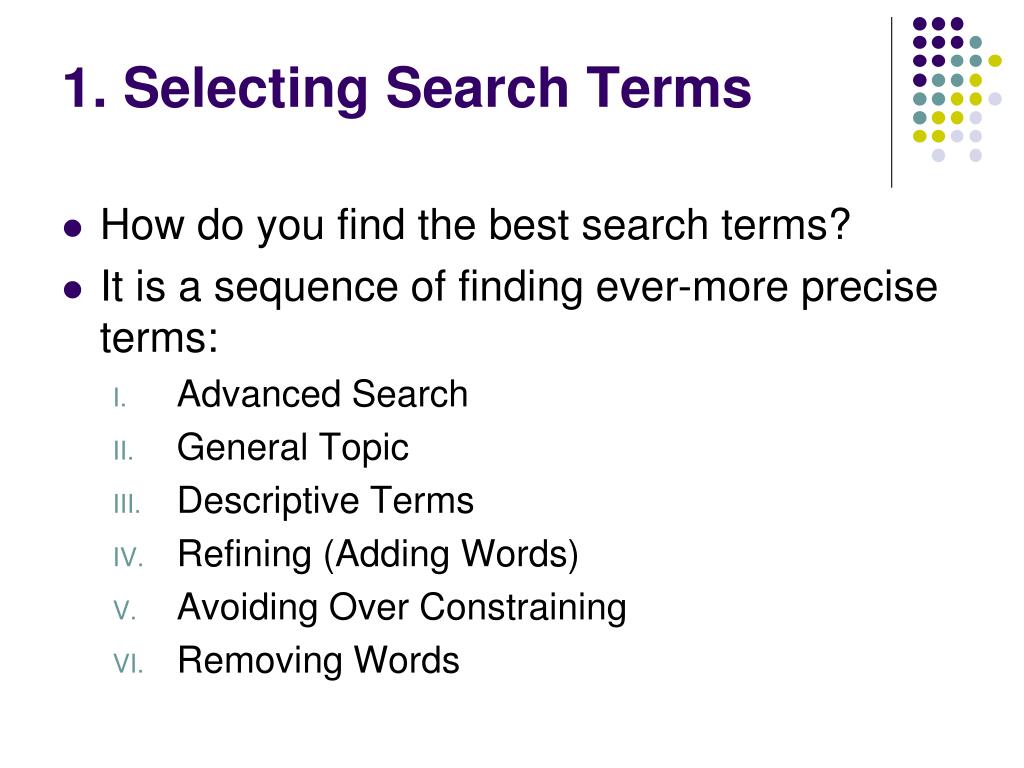Click the Descriptive Terms list entry
Viewport: 1024px width, 768px height.
[325, 502]
